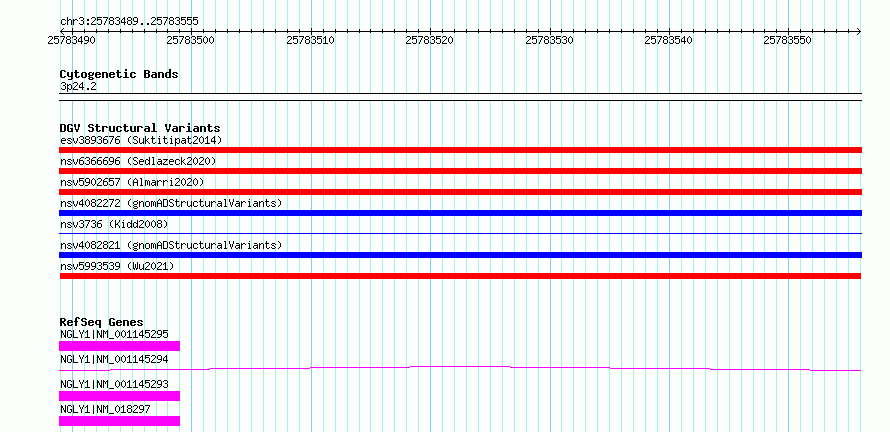Click the blue bar under nsv4082272
Viewport: 890px width, 432px height.
(x=460, y=213)
